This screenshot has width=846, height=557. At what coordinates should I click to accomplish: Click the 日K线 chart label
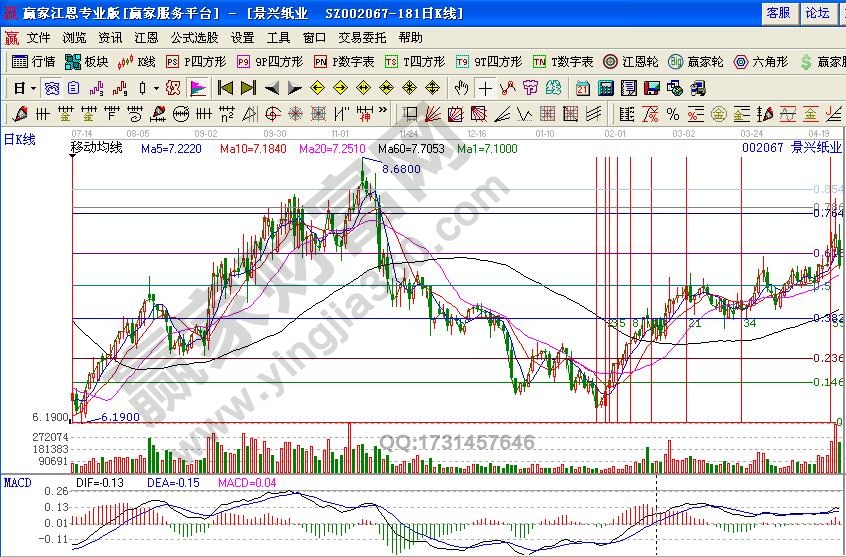(x=19, y=140)
